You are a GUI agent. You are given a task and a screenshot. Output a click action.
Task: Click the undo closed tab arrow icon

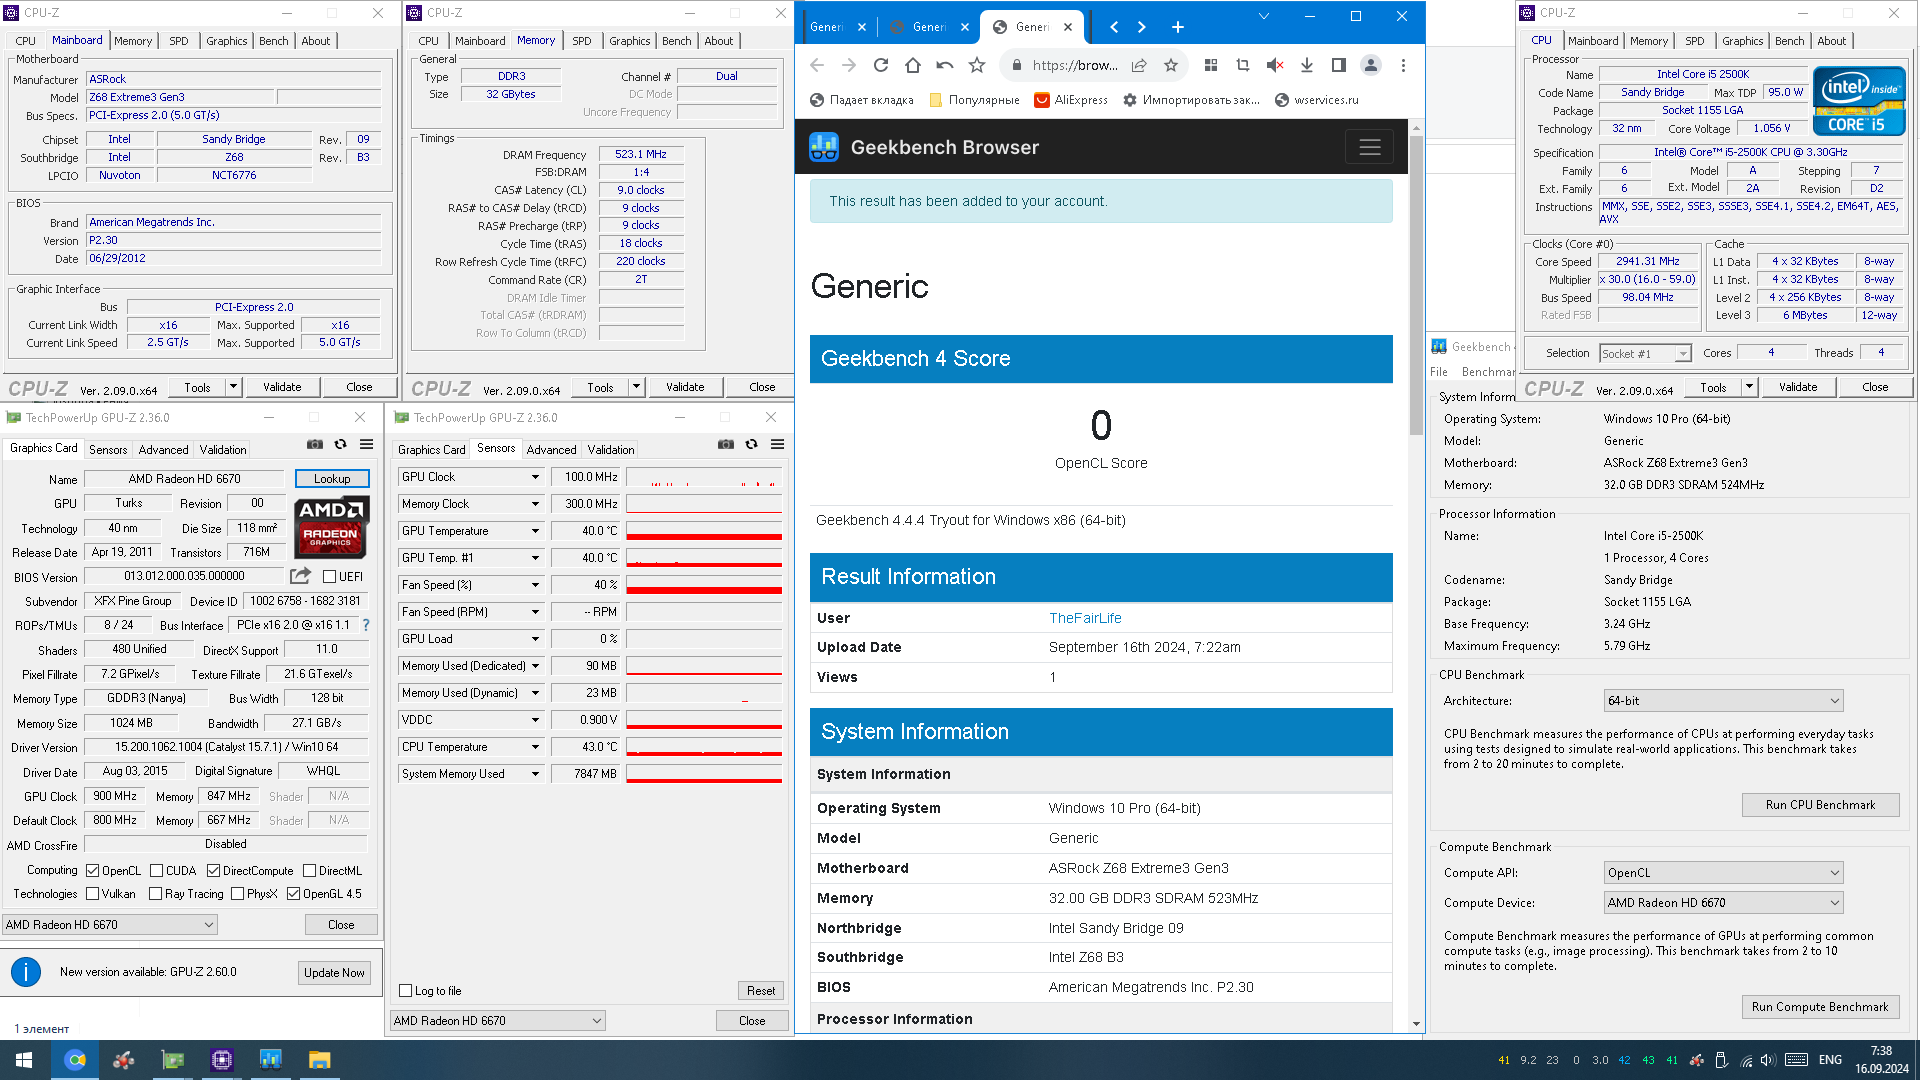(944, 65)
